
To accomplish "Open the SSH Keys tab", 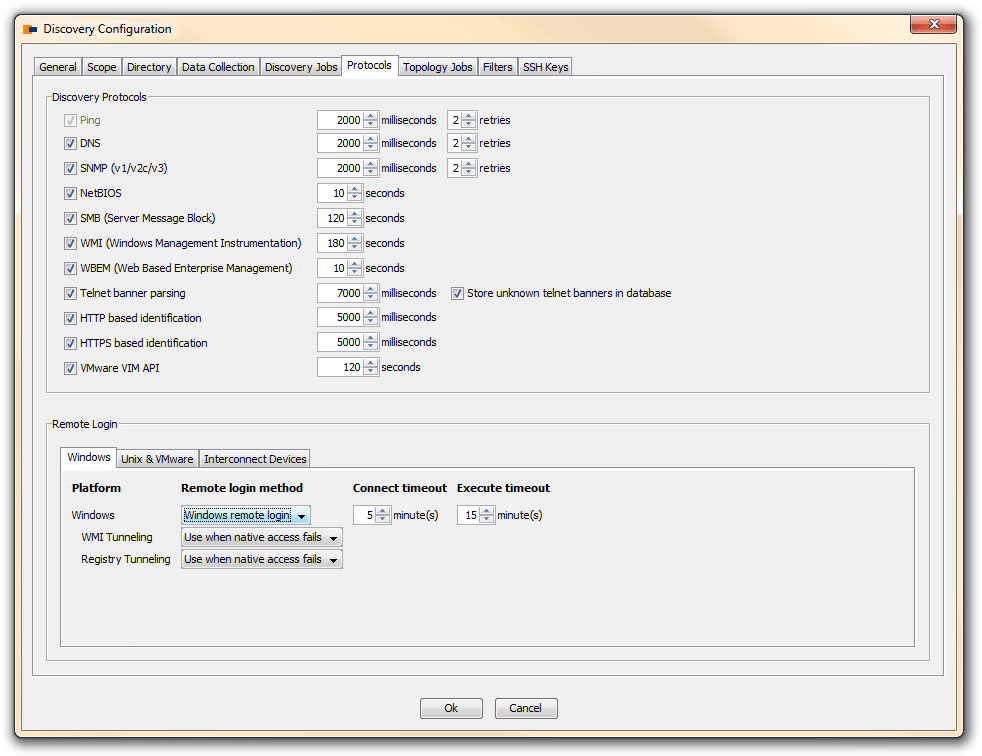I will [544, 65].
